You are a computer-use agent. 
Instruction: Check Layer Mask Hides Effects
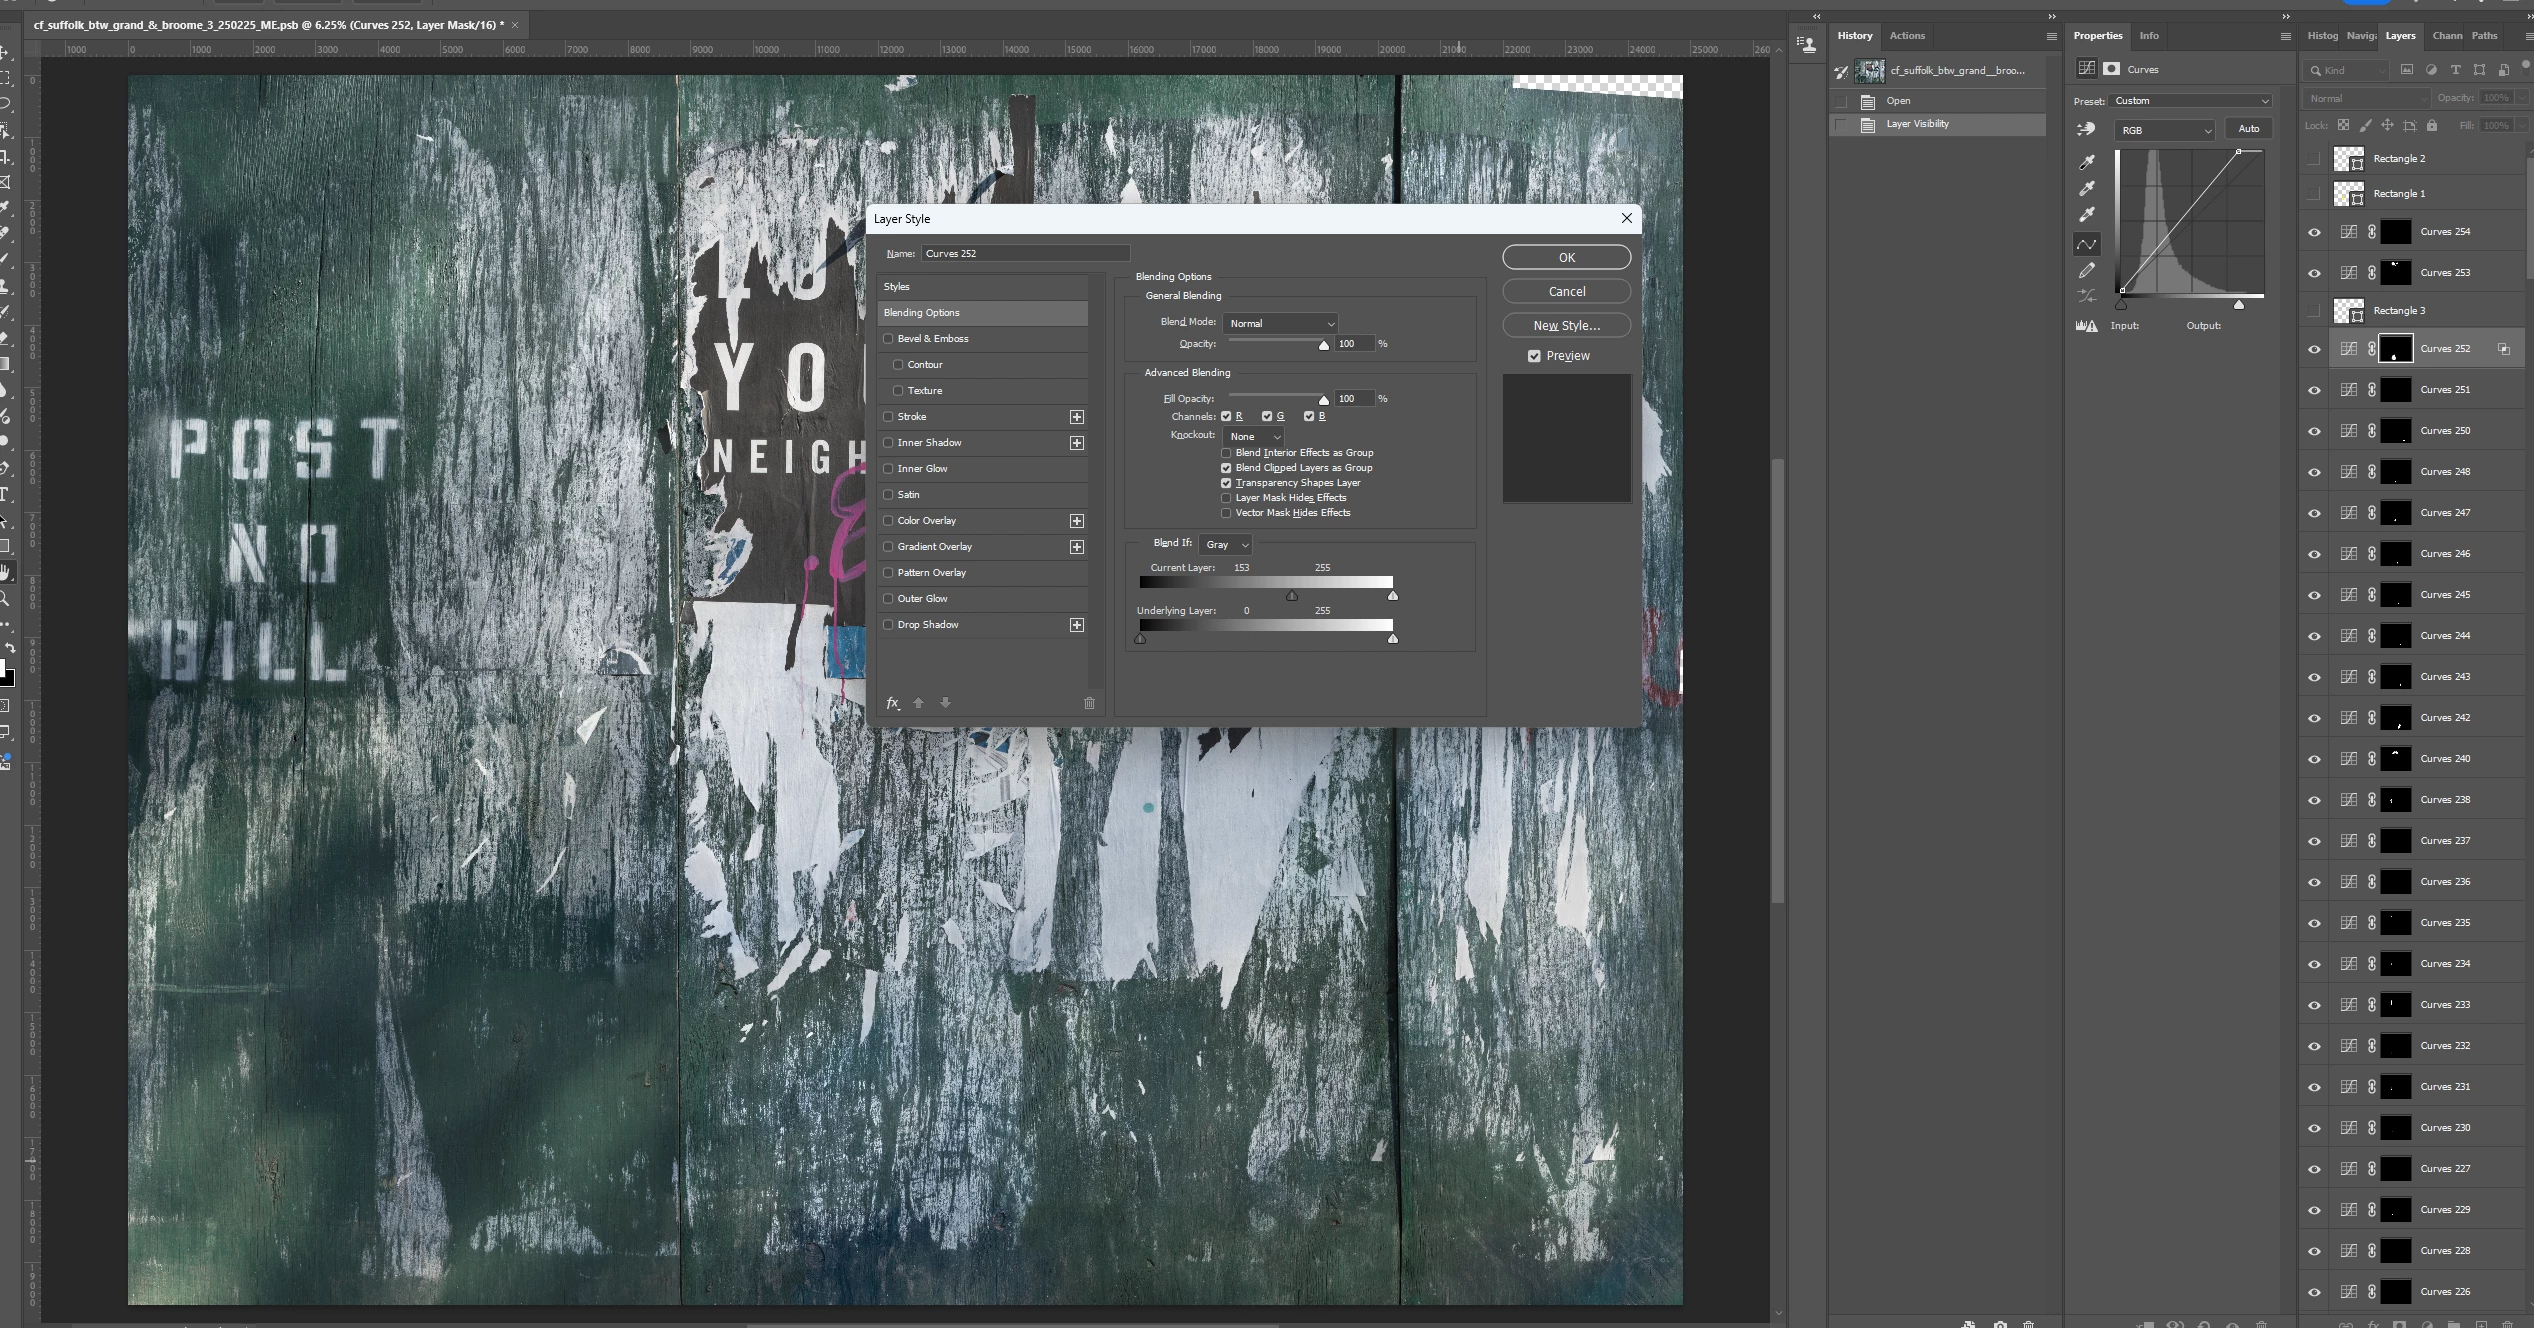[1226, 498]
